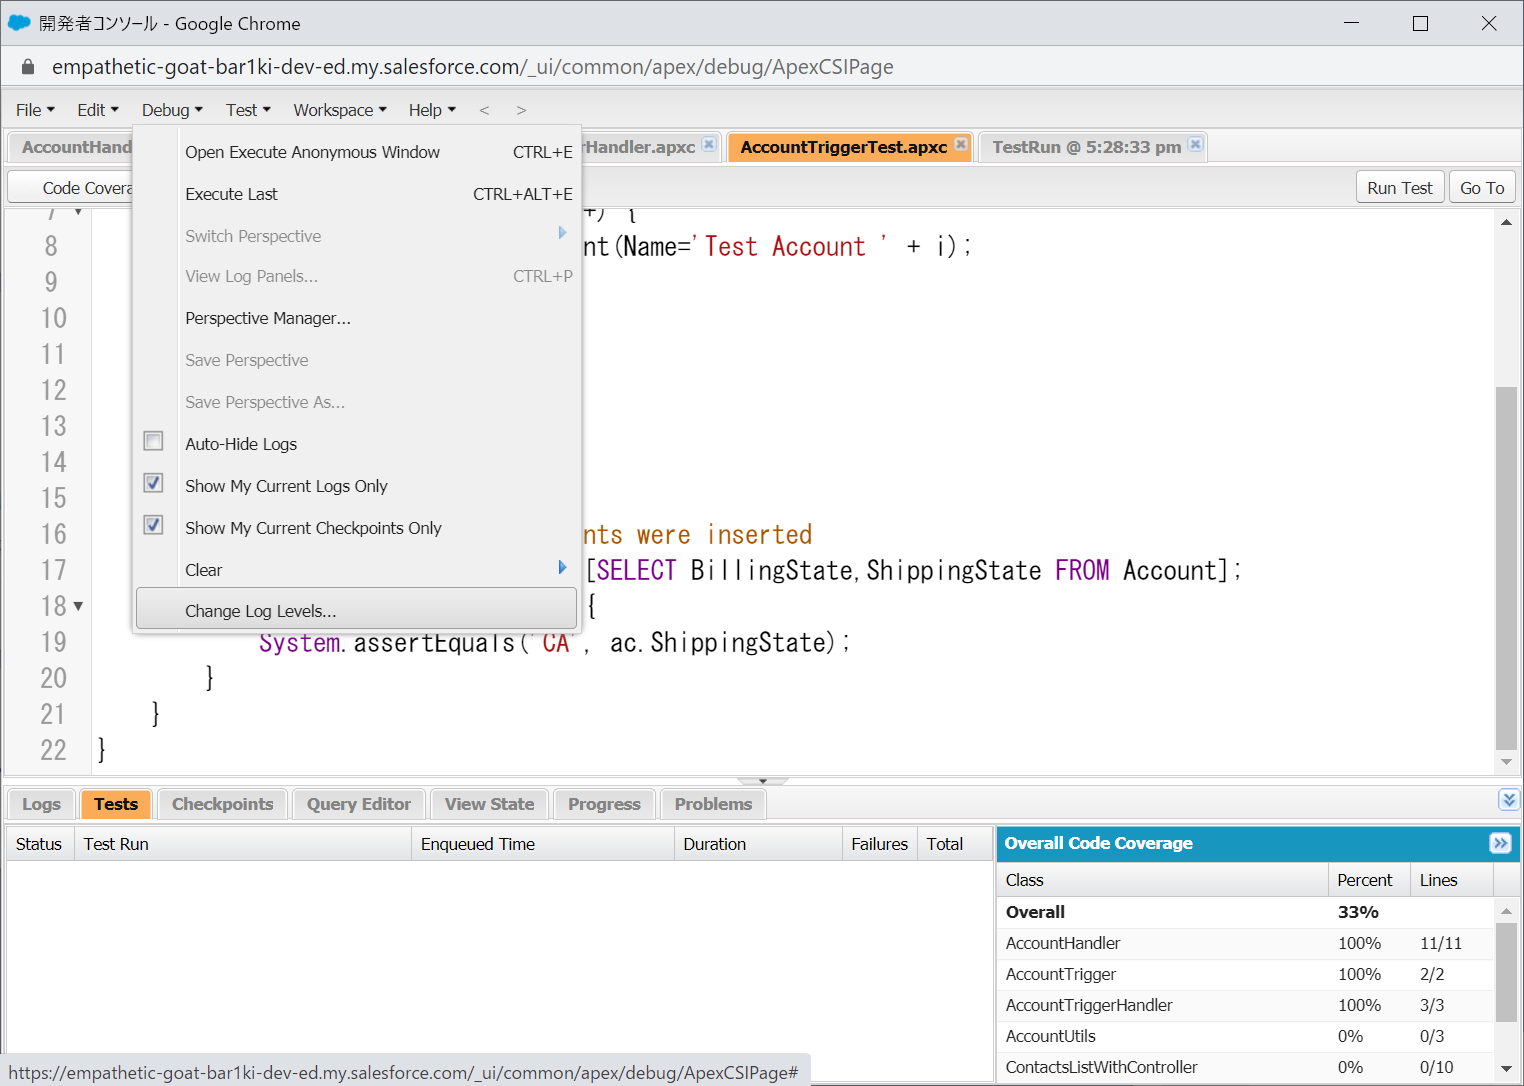This screenshot has height=1086, width=1524.
Task: Click the panel splitter collapse handle
Action: tap(762, 780)
